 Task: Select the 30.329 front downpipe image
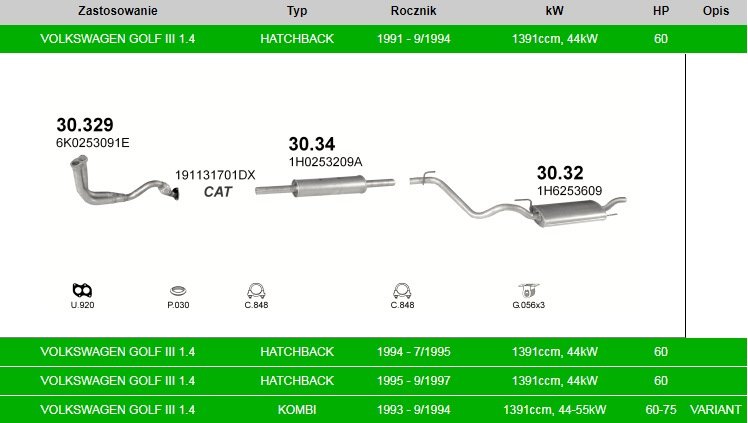coord(124,180)
